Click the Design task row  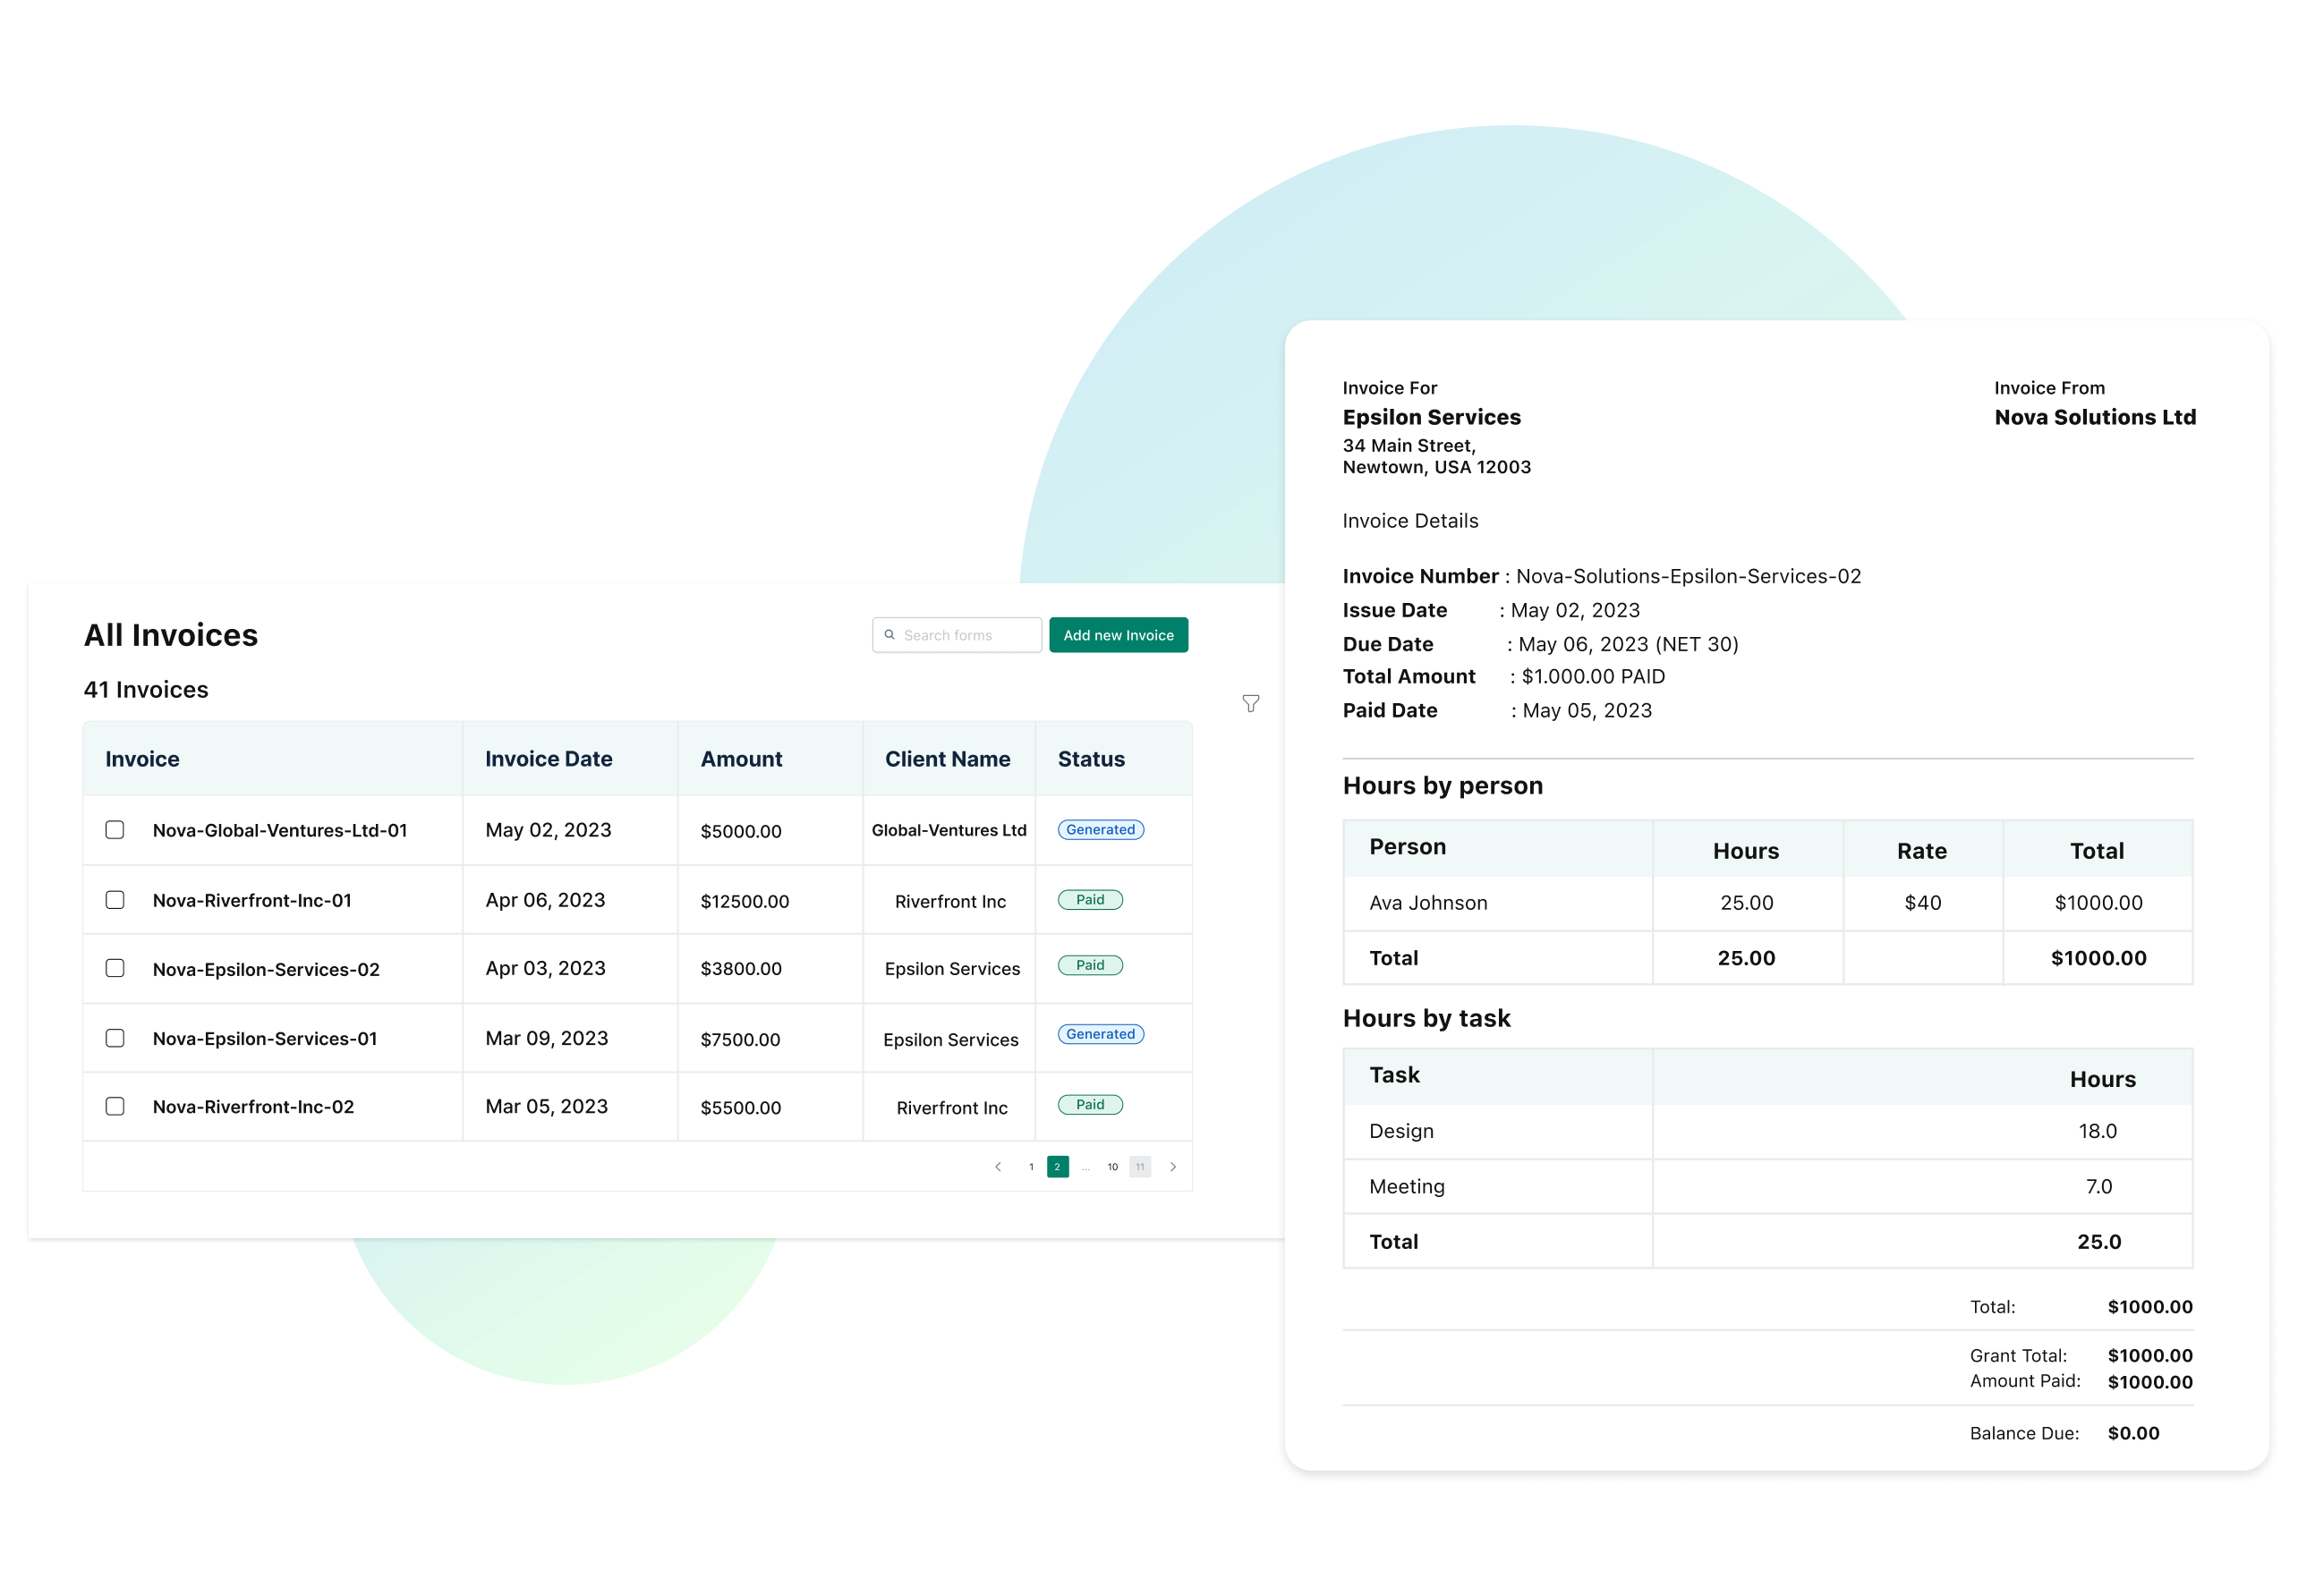coord(1767,1131)
